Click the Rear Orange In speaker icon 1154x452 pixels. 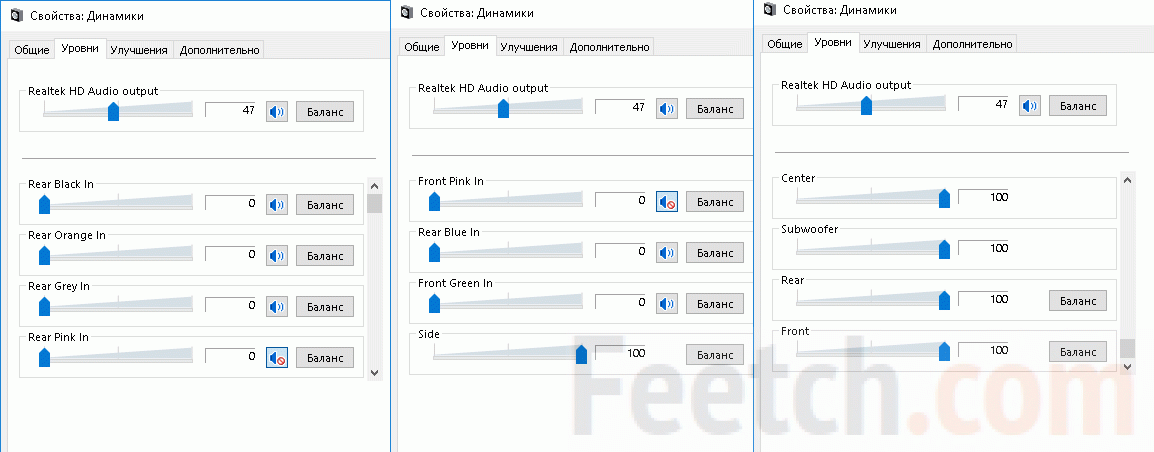(277, 255)
